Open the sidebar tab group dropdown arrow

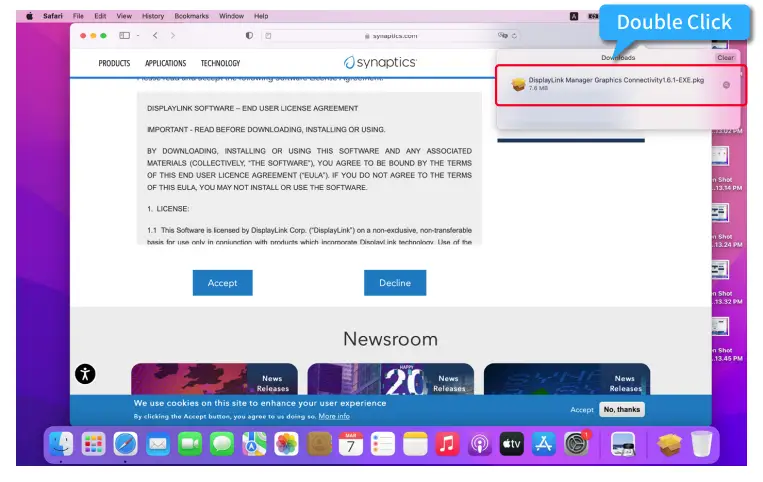point(138,36)
